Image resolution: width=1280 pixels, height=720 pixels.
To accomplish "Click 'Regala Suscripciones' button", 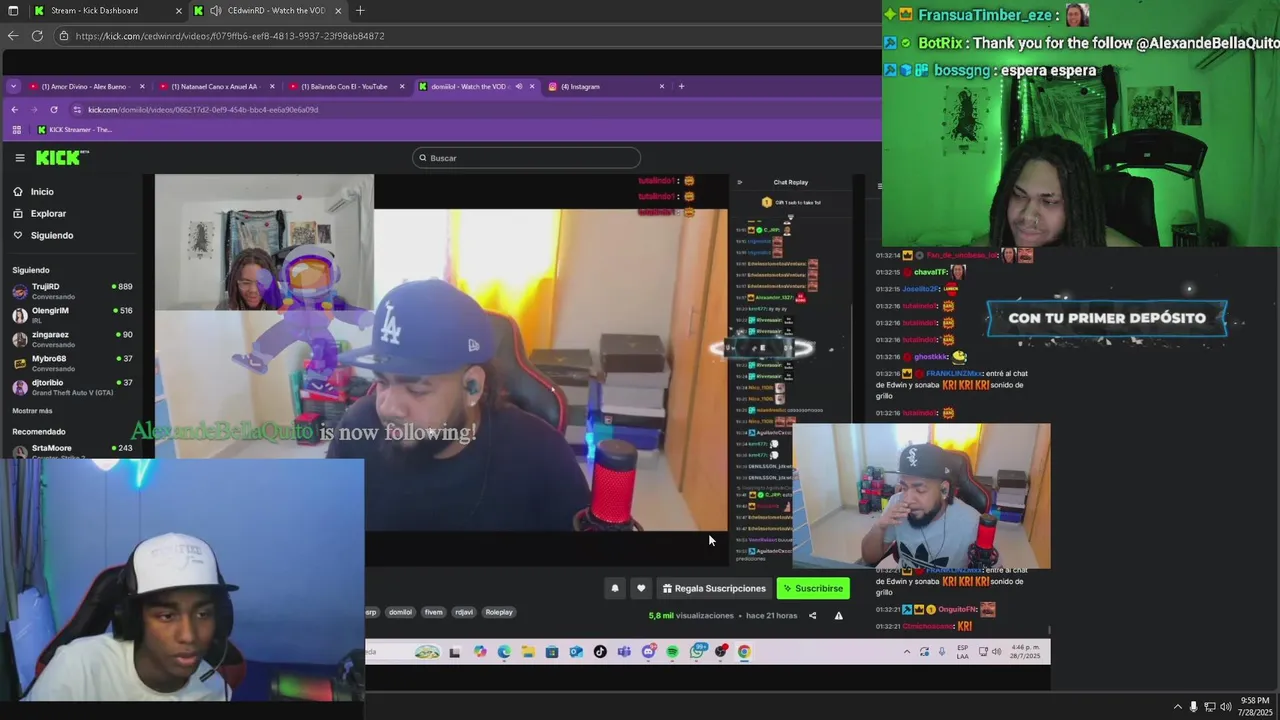I will [x=714, y=588].
